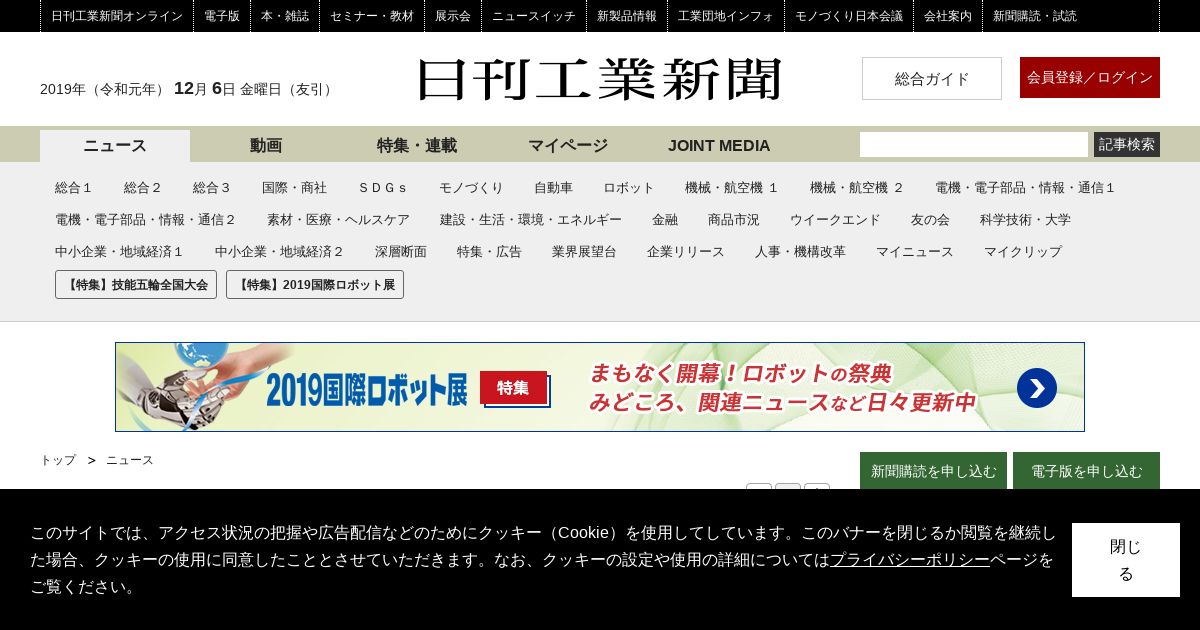This screenshot has width=1200, height=630.
Task: Click 新聞購読を申し込む button
Action: 933,471
